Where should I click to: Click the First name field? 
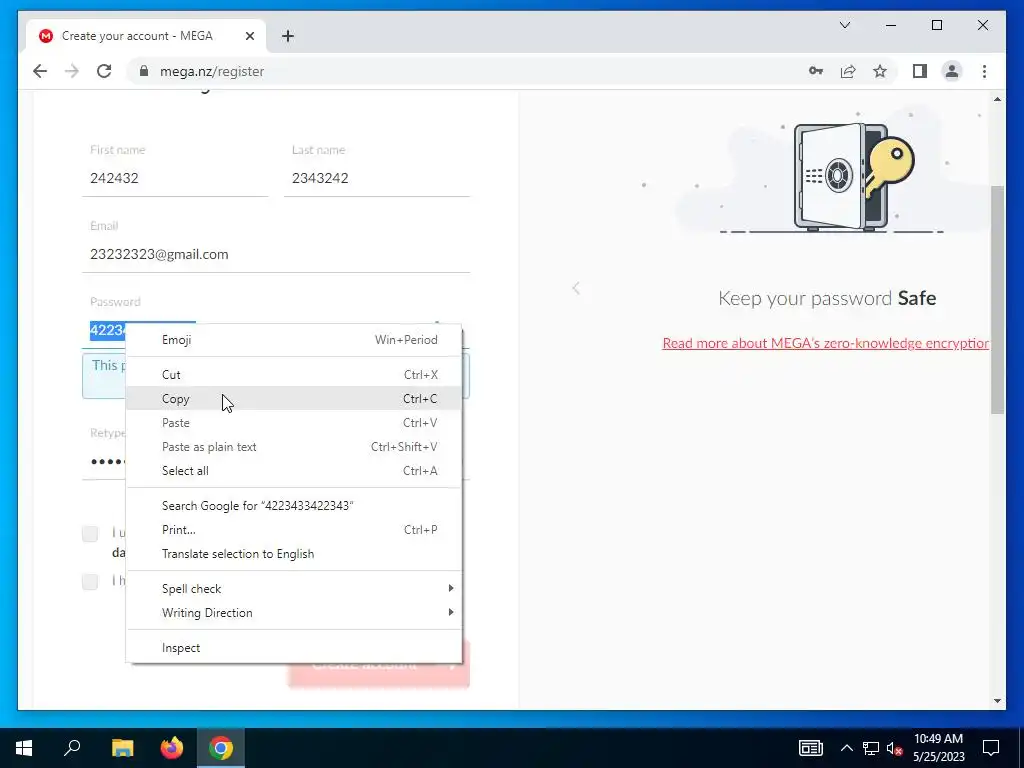[x=175, y=178]
